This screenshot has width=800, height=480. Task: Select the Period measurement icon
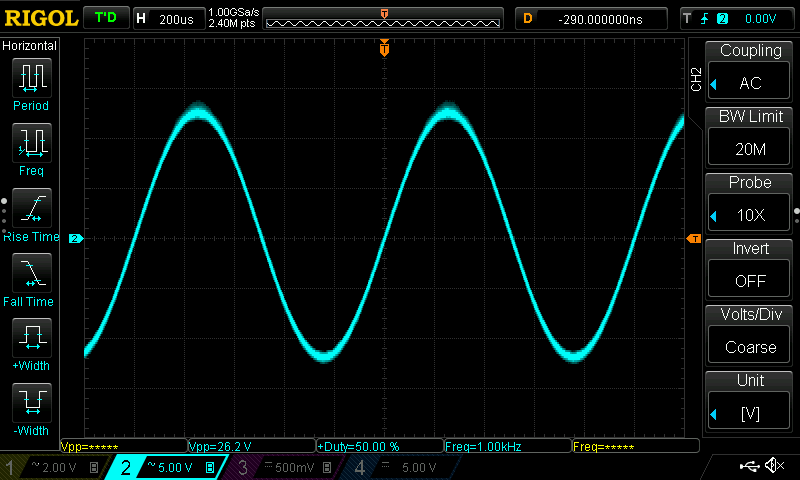pos(32,78)
